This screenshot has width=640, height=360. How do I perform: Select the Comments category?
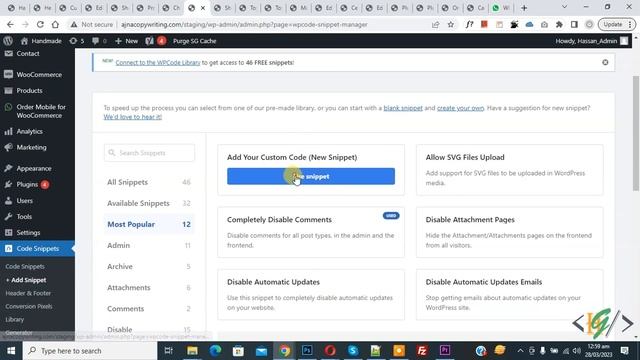pos(149,309)
